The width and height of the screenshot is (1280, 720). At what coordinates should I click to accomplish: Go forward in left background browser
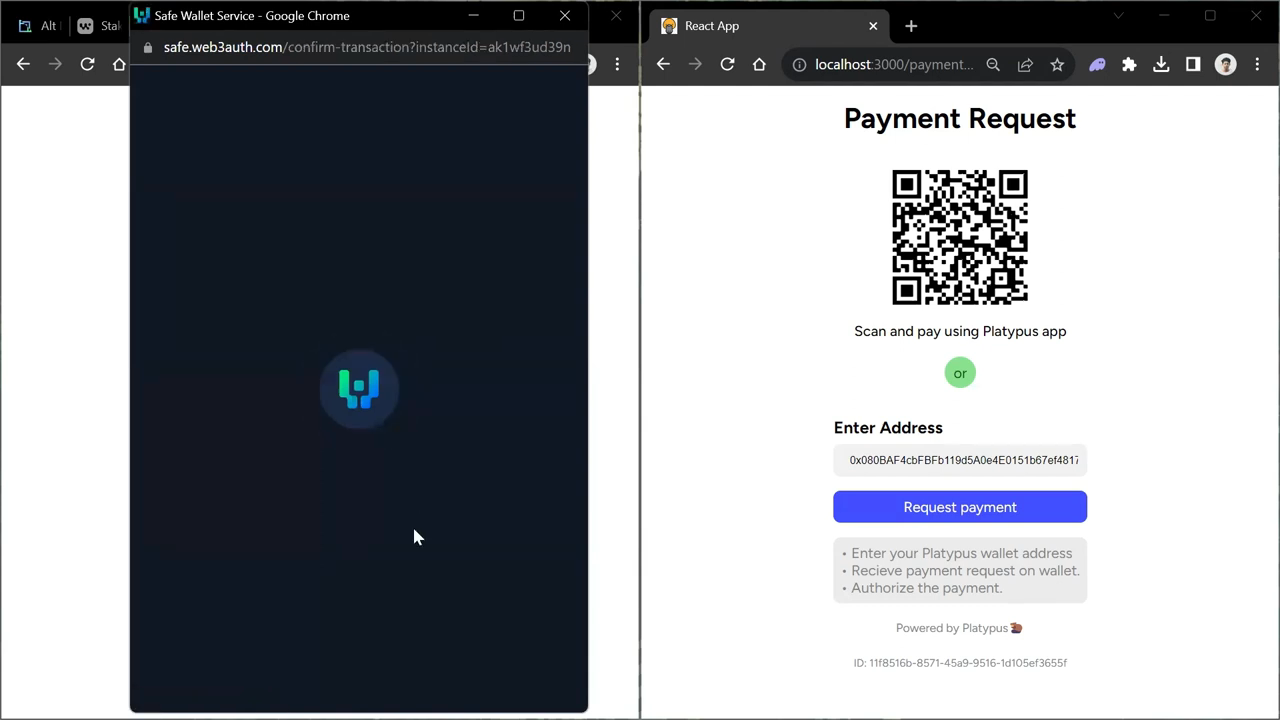[55, 64]
